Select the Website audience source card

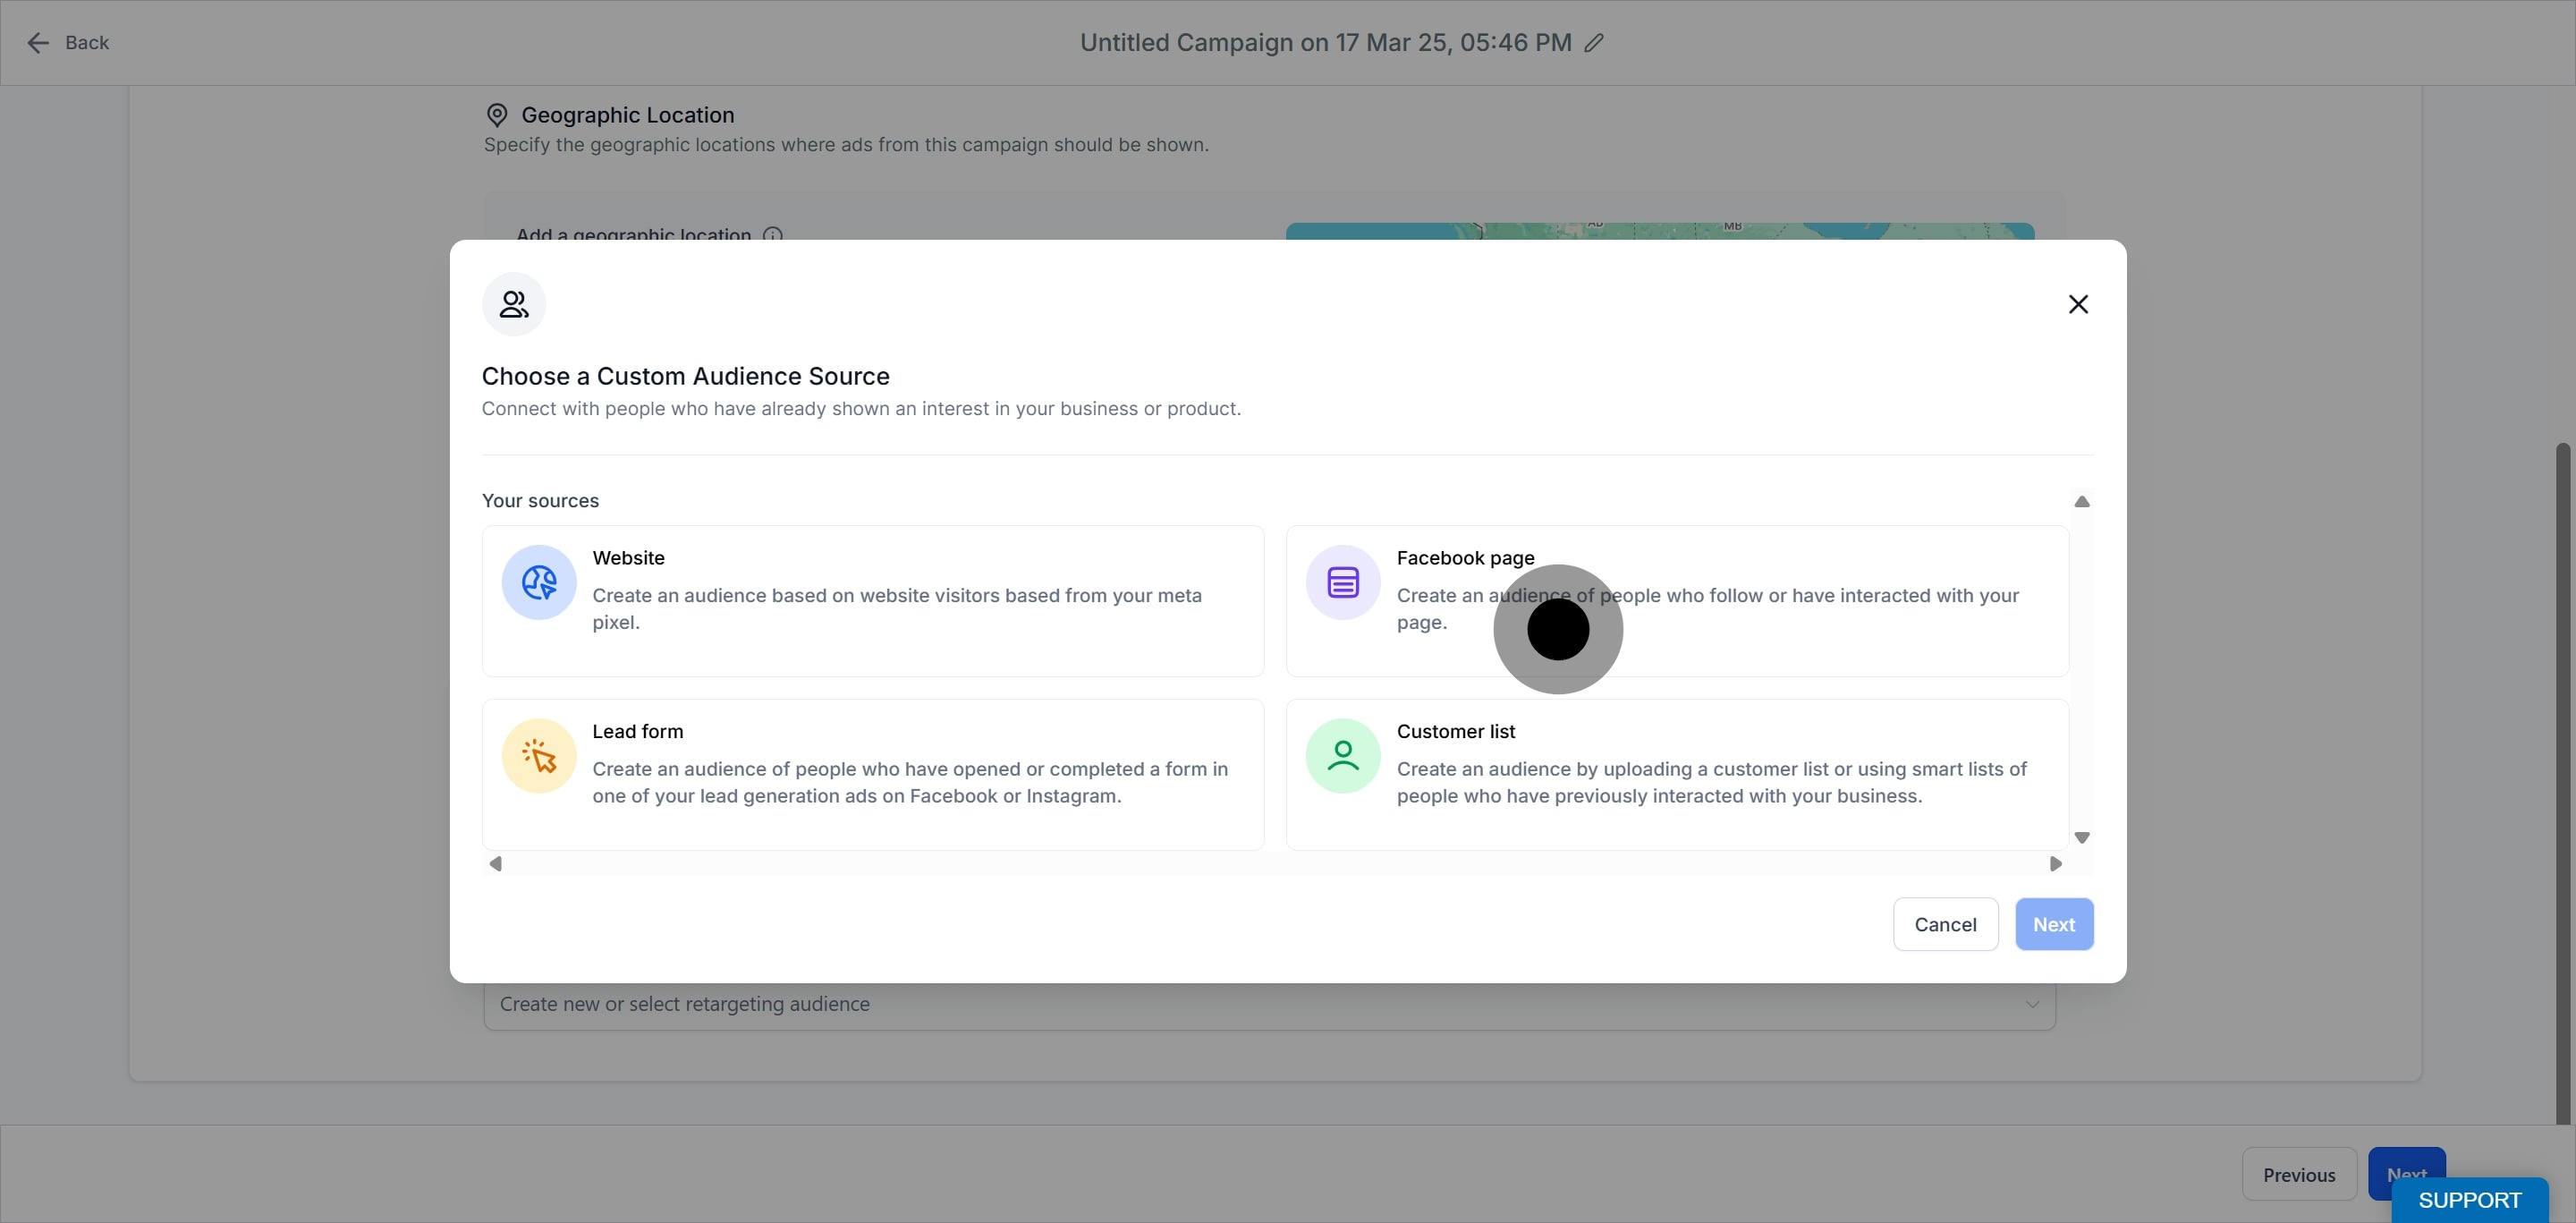[872, 601]
